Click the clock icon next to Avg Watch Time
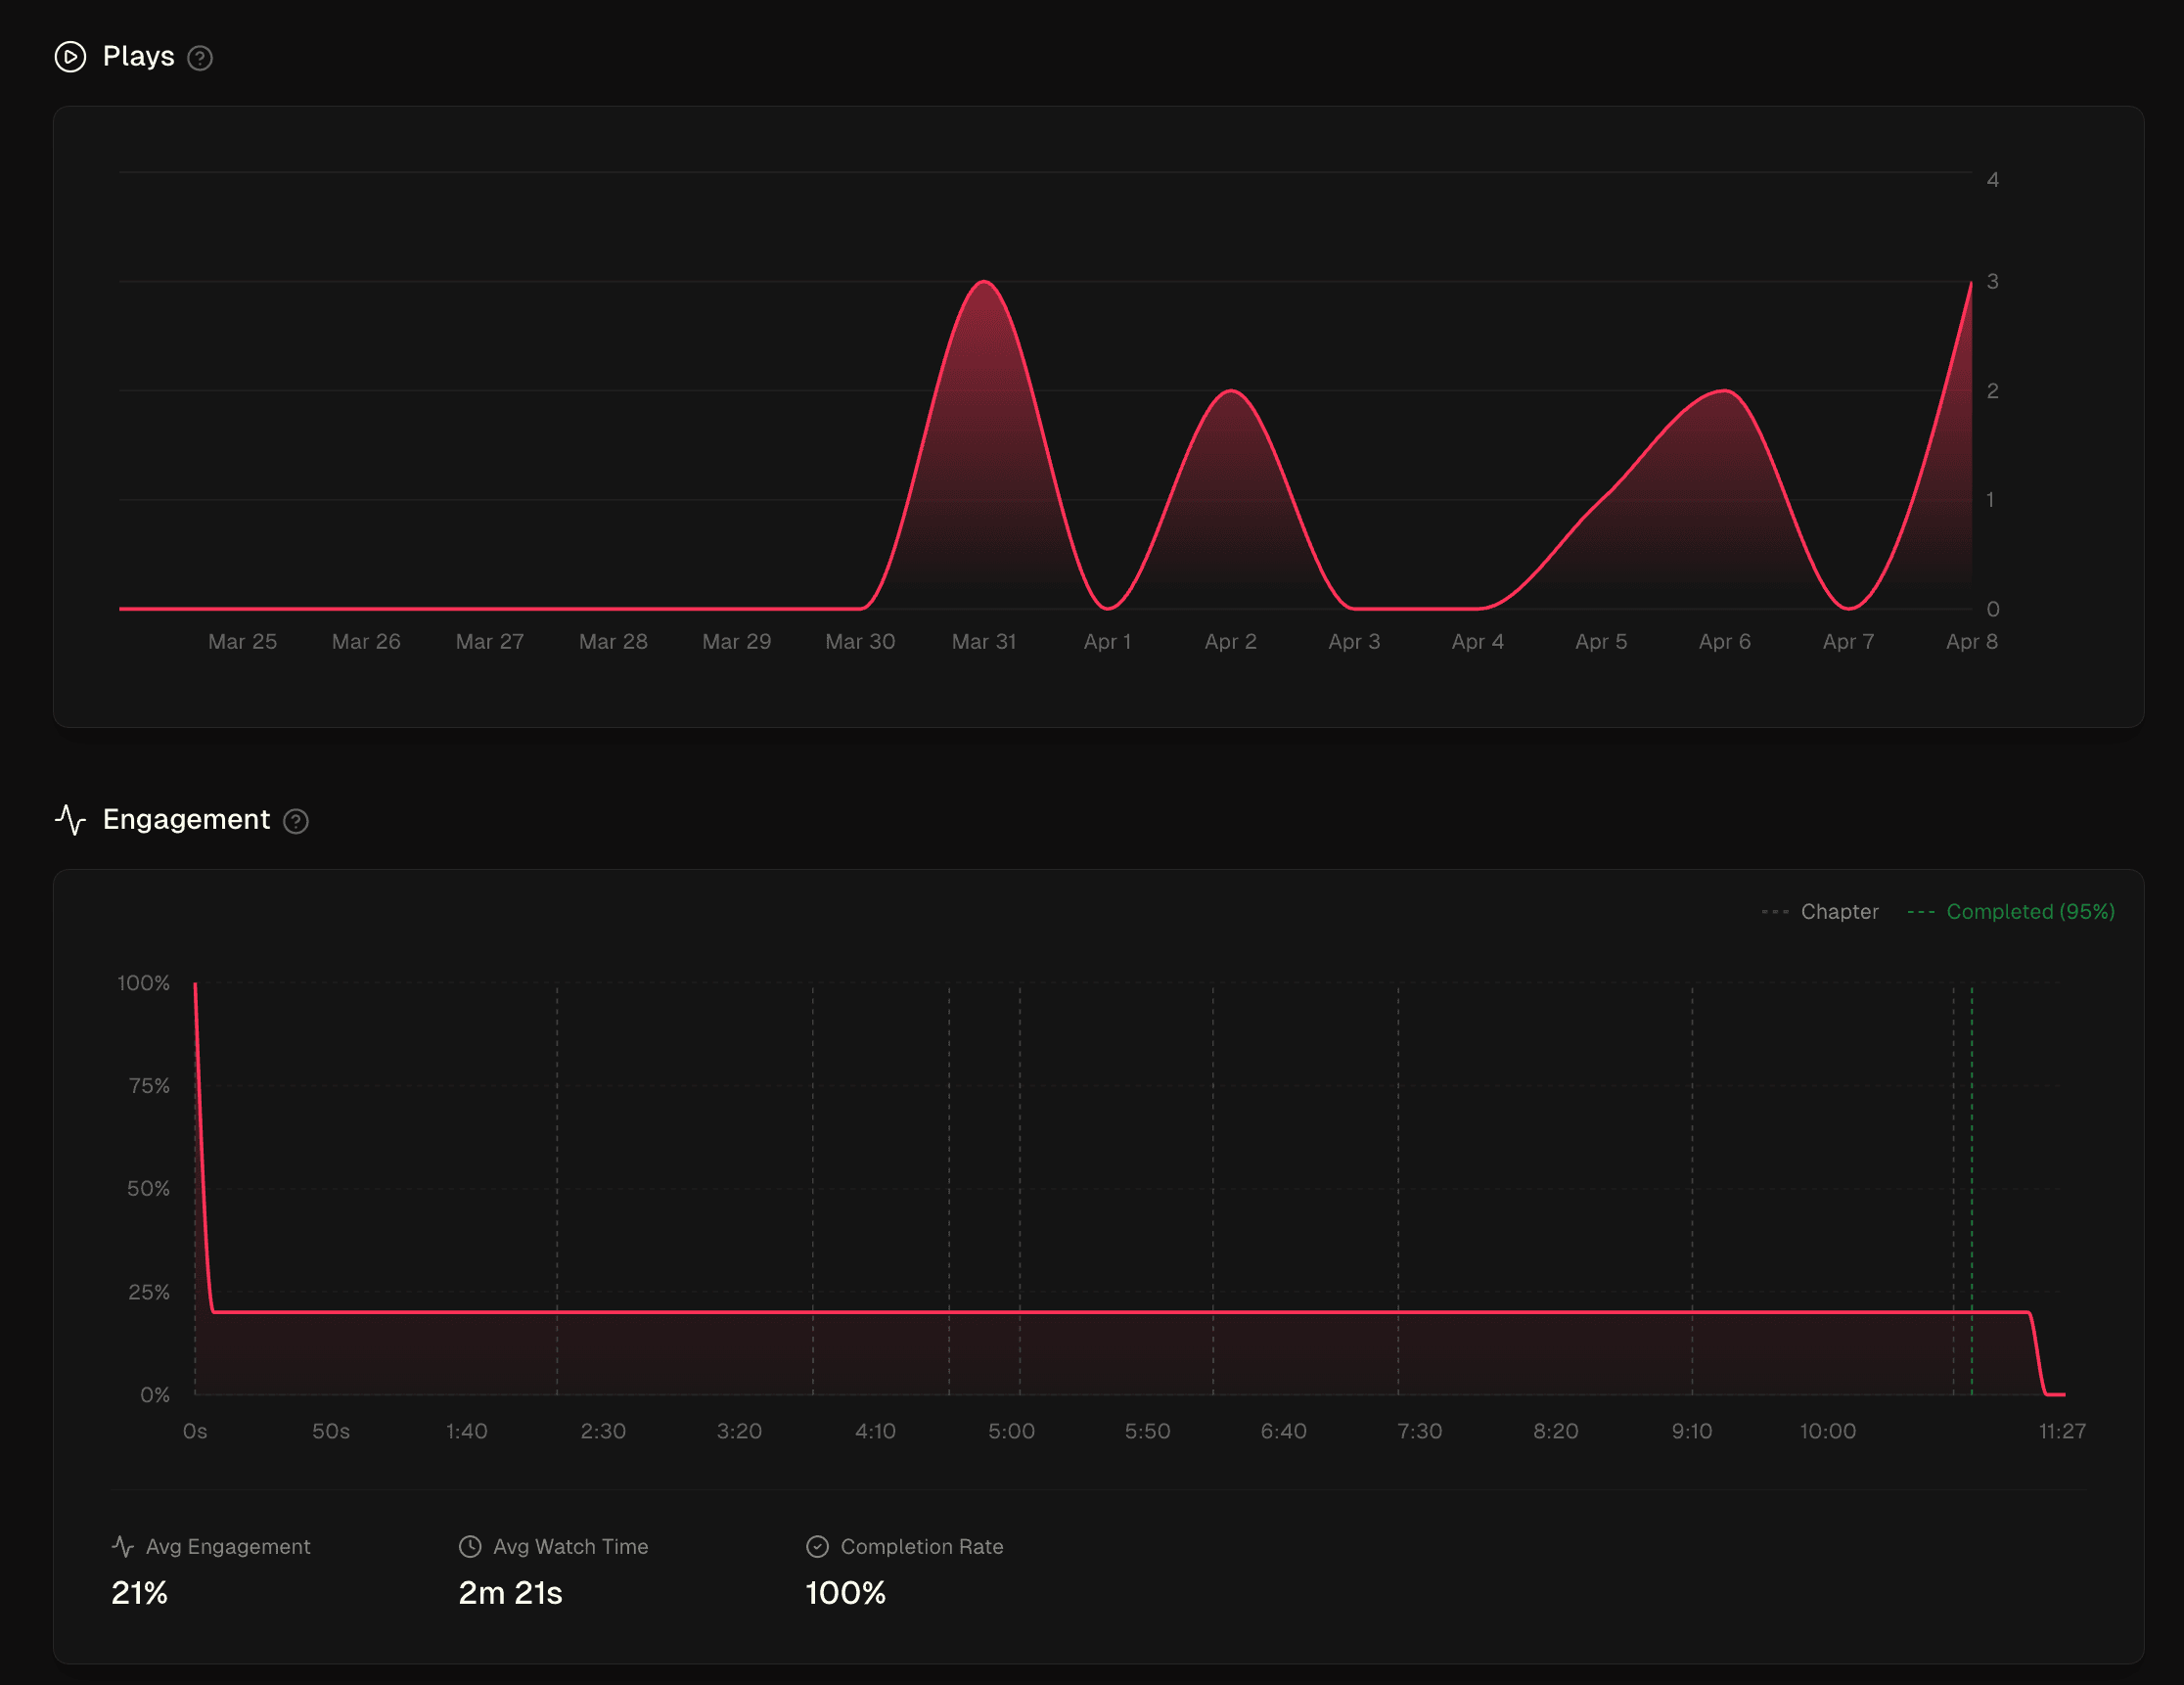Screen dimensions: 2184x1685 pyautogui.click(x=469, y=1546)
